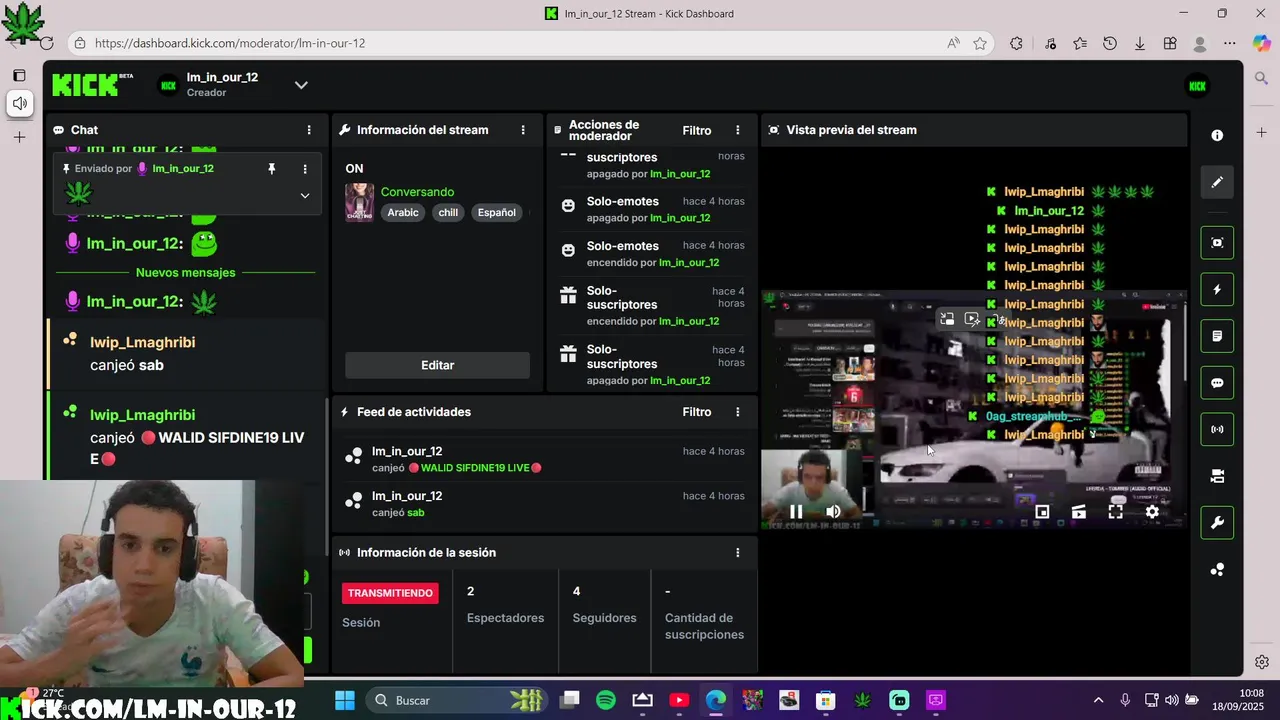Click WALID SIFDINE19 LIVE activity feed entry
Image resolution: width=1280 pixels, height=720 pixels.
(x=543, y=459)
